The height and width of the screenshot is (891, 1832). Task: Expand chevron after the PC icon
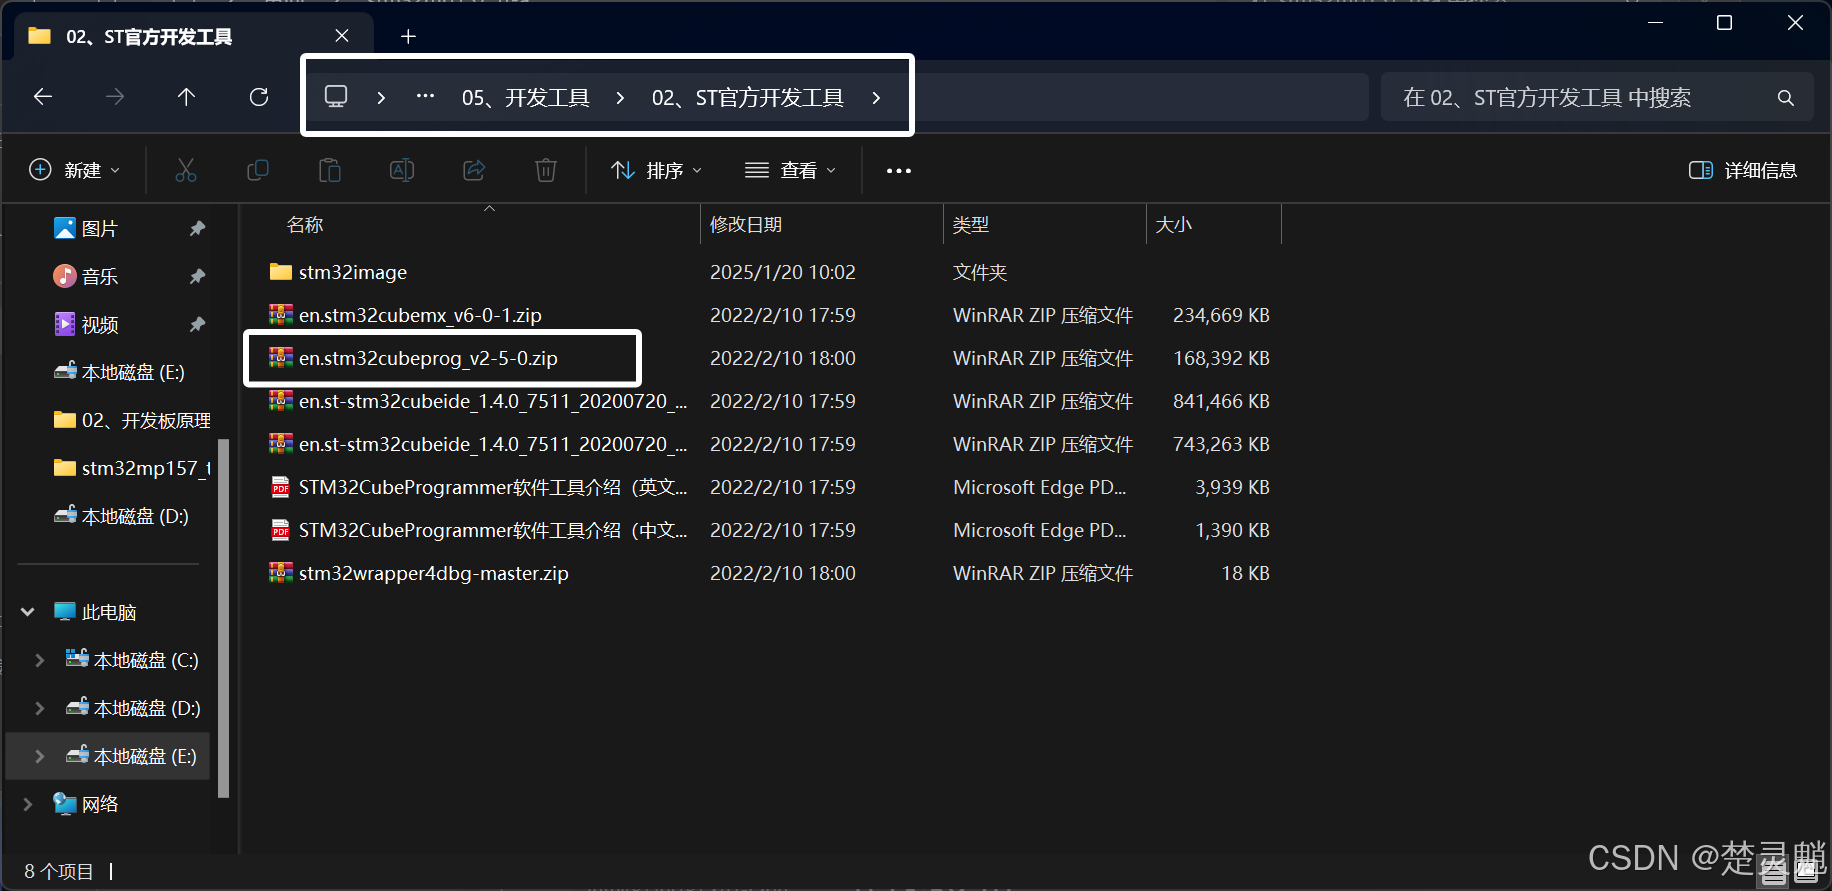[381, 97]
